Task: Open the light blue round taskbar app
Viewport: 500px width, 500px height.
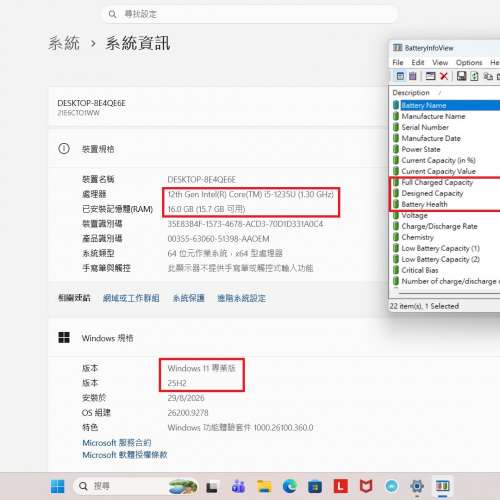Action: click(392, 487)
